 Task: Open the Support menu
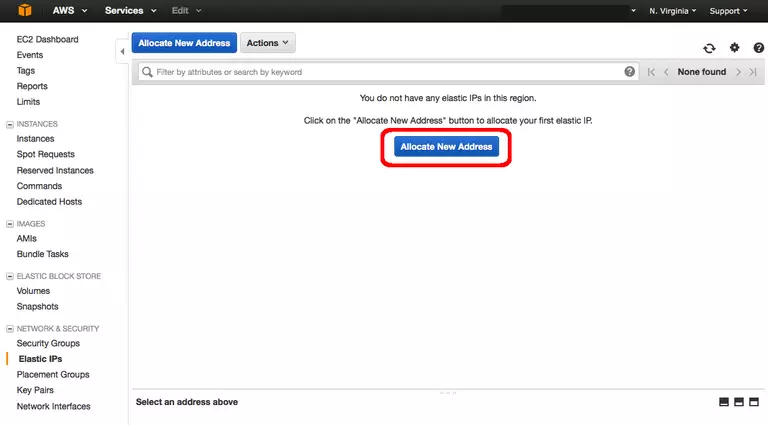[x=728, y=10]
